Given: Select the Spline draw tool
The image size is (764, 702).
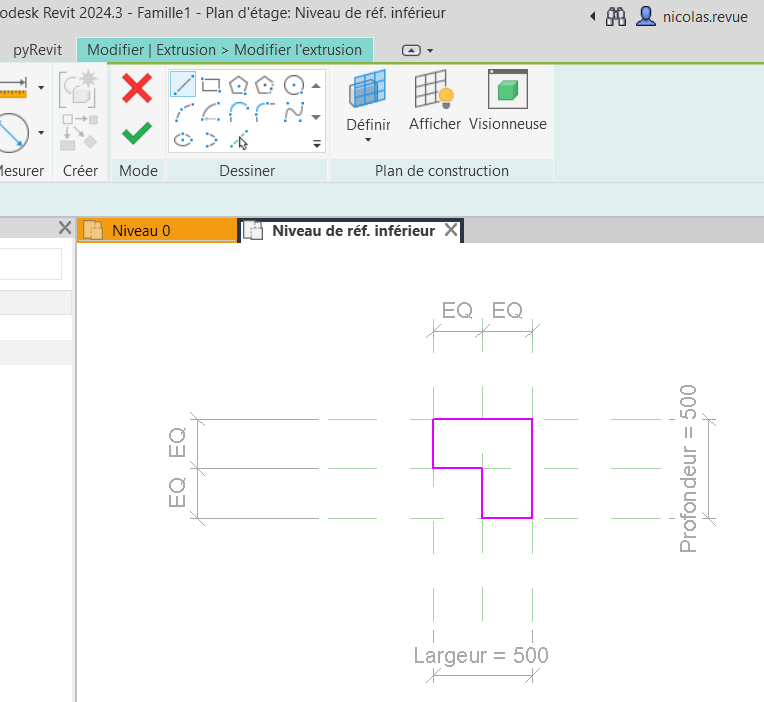Looking at the screenshot, I should coord(294,112).
